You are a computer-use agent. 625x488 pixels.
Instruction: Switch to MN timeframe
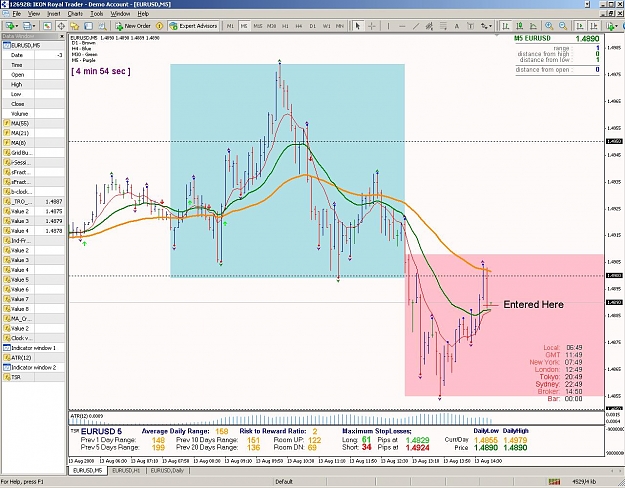[340, 26]
